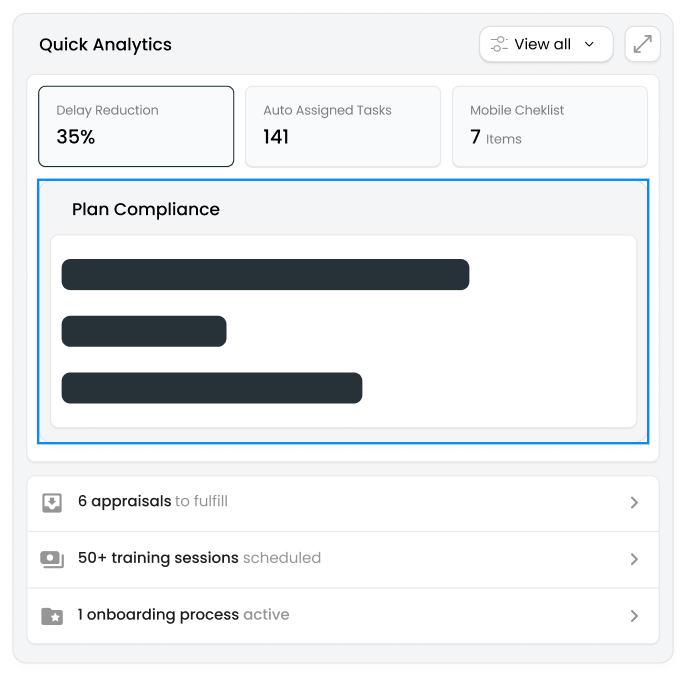
Task: Click the starred folder icon for onboarding
Action: (x=52, y=616)
